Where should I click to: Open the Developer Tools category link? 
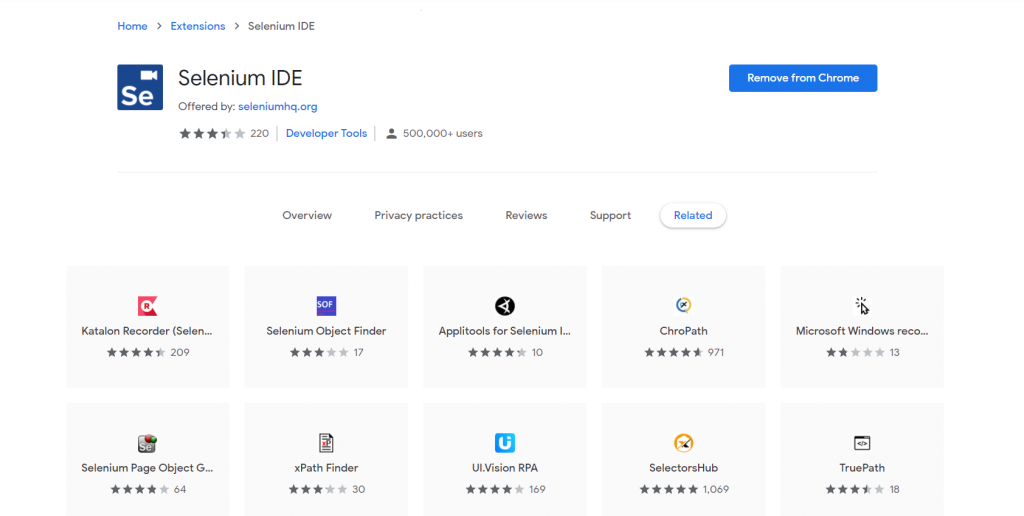pos(327,133)
